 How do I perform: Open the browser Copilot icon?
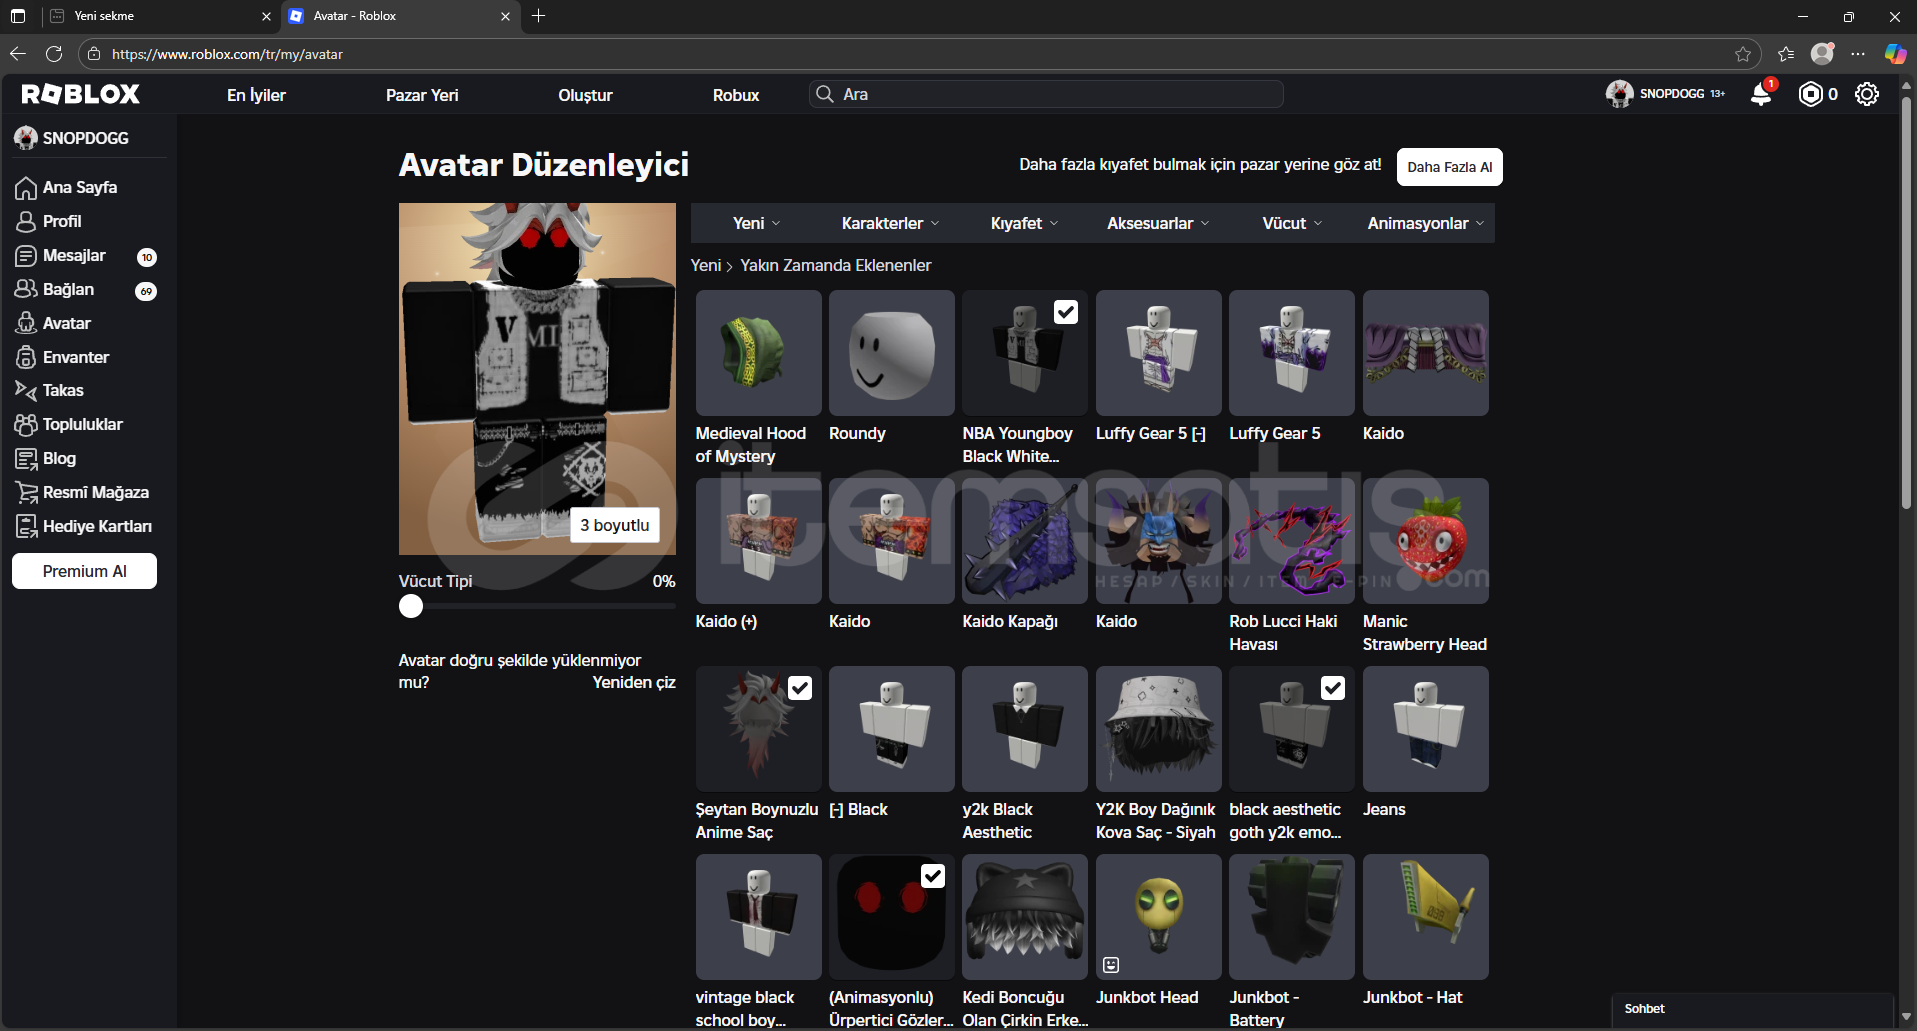1895,54
